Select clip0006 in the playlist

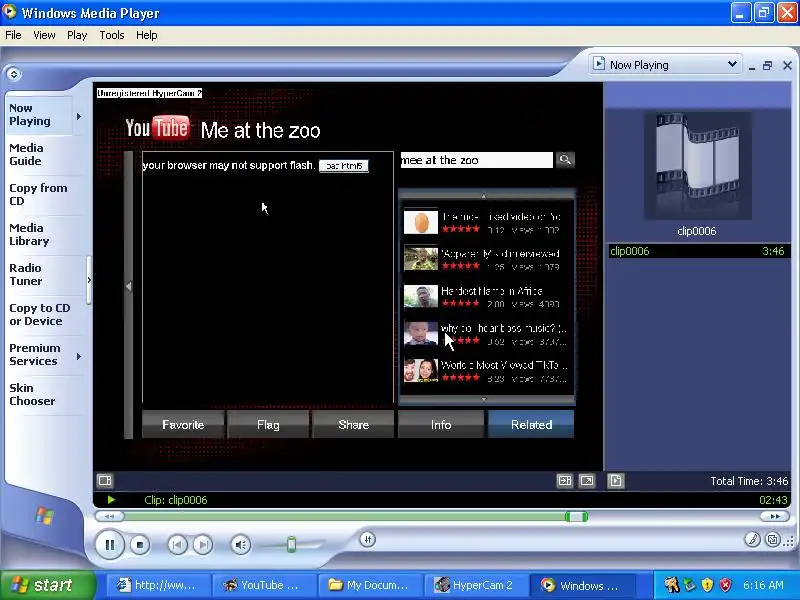(x=698, y=251)
